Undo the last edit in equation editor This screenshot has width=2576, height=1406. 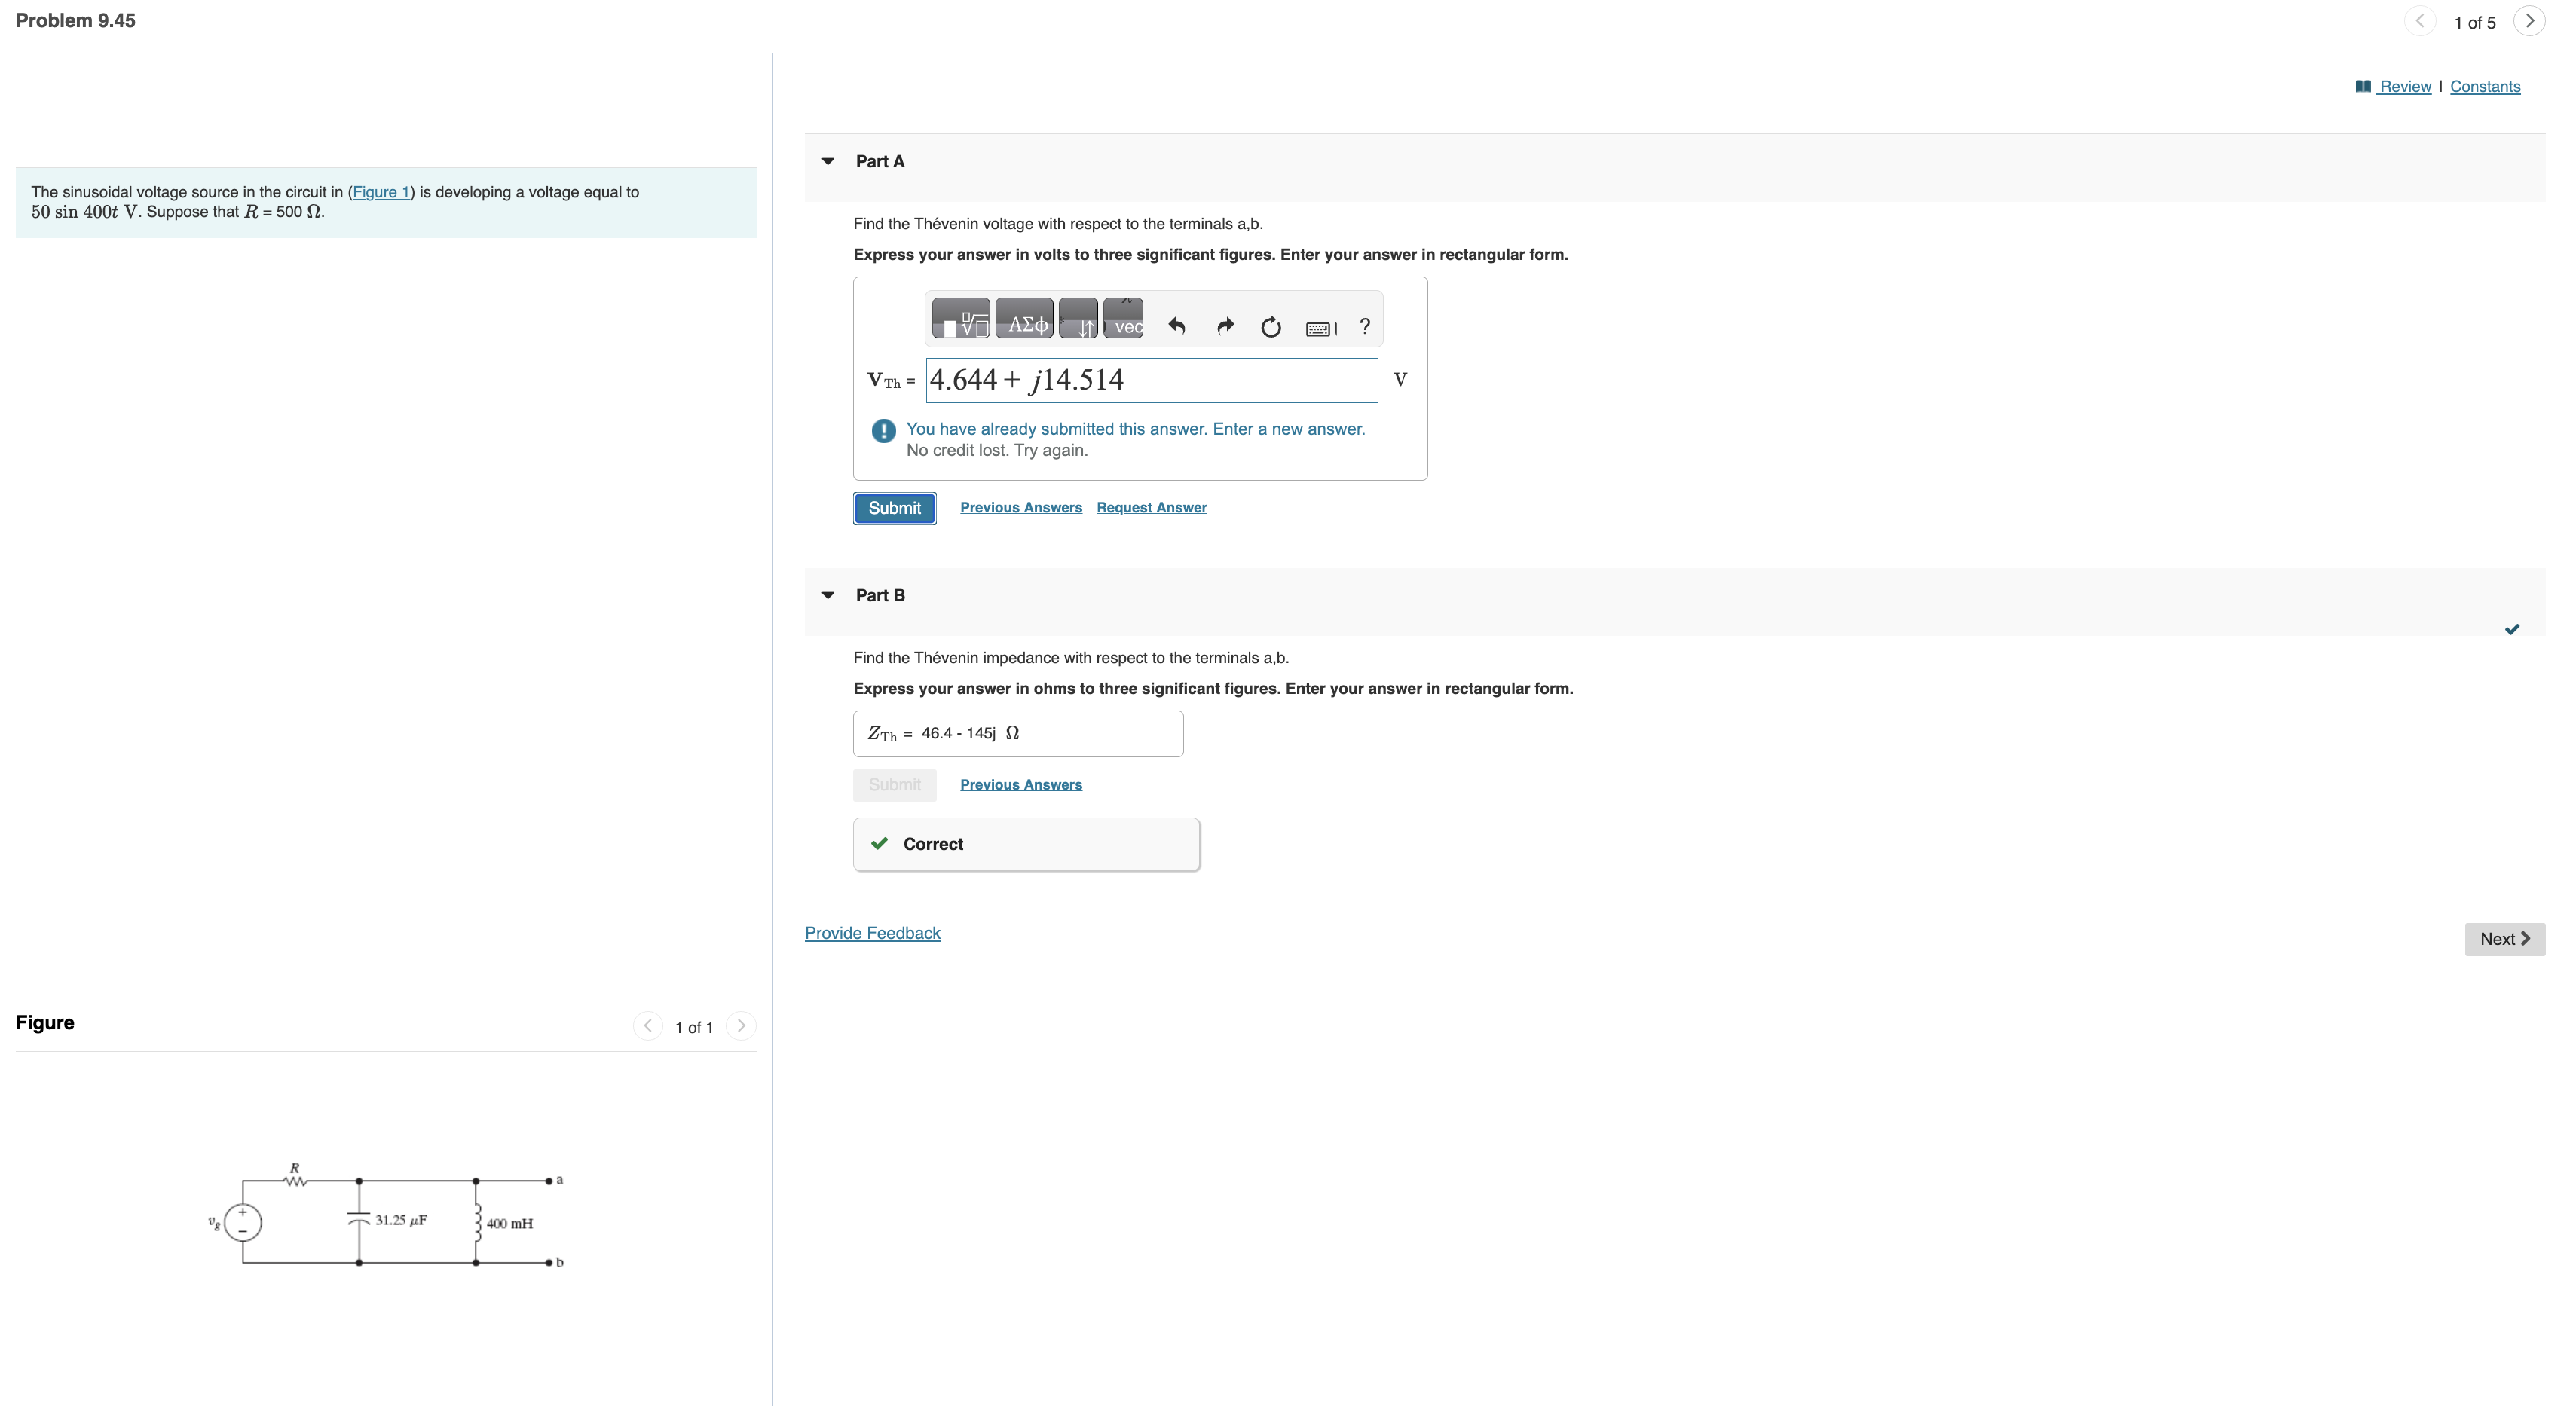pos(1177,326)
